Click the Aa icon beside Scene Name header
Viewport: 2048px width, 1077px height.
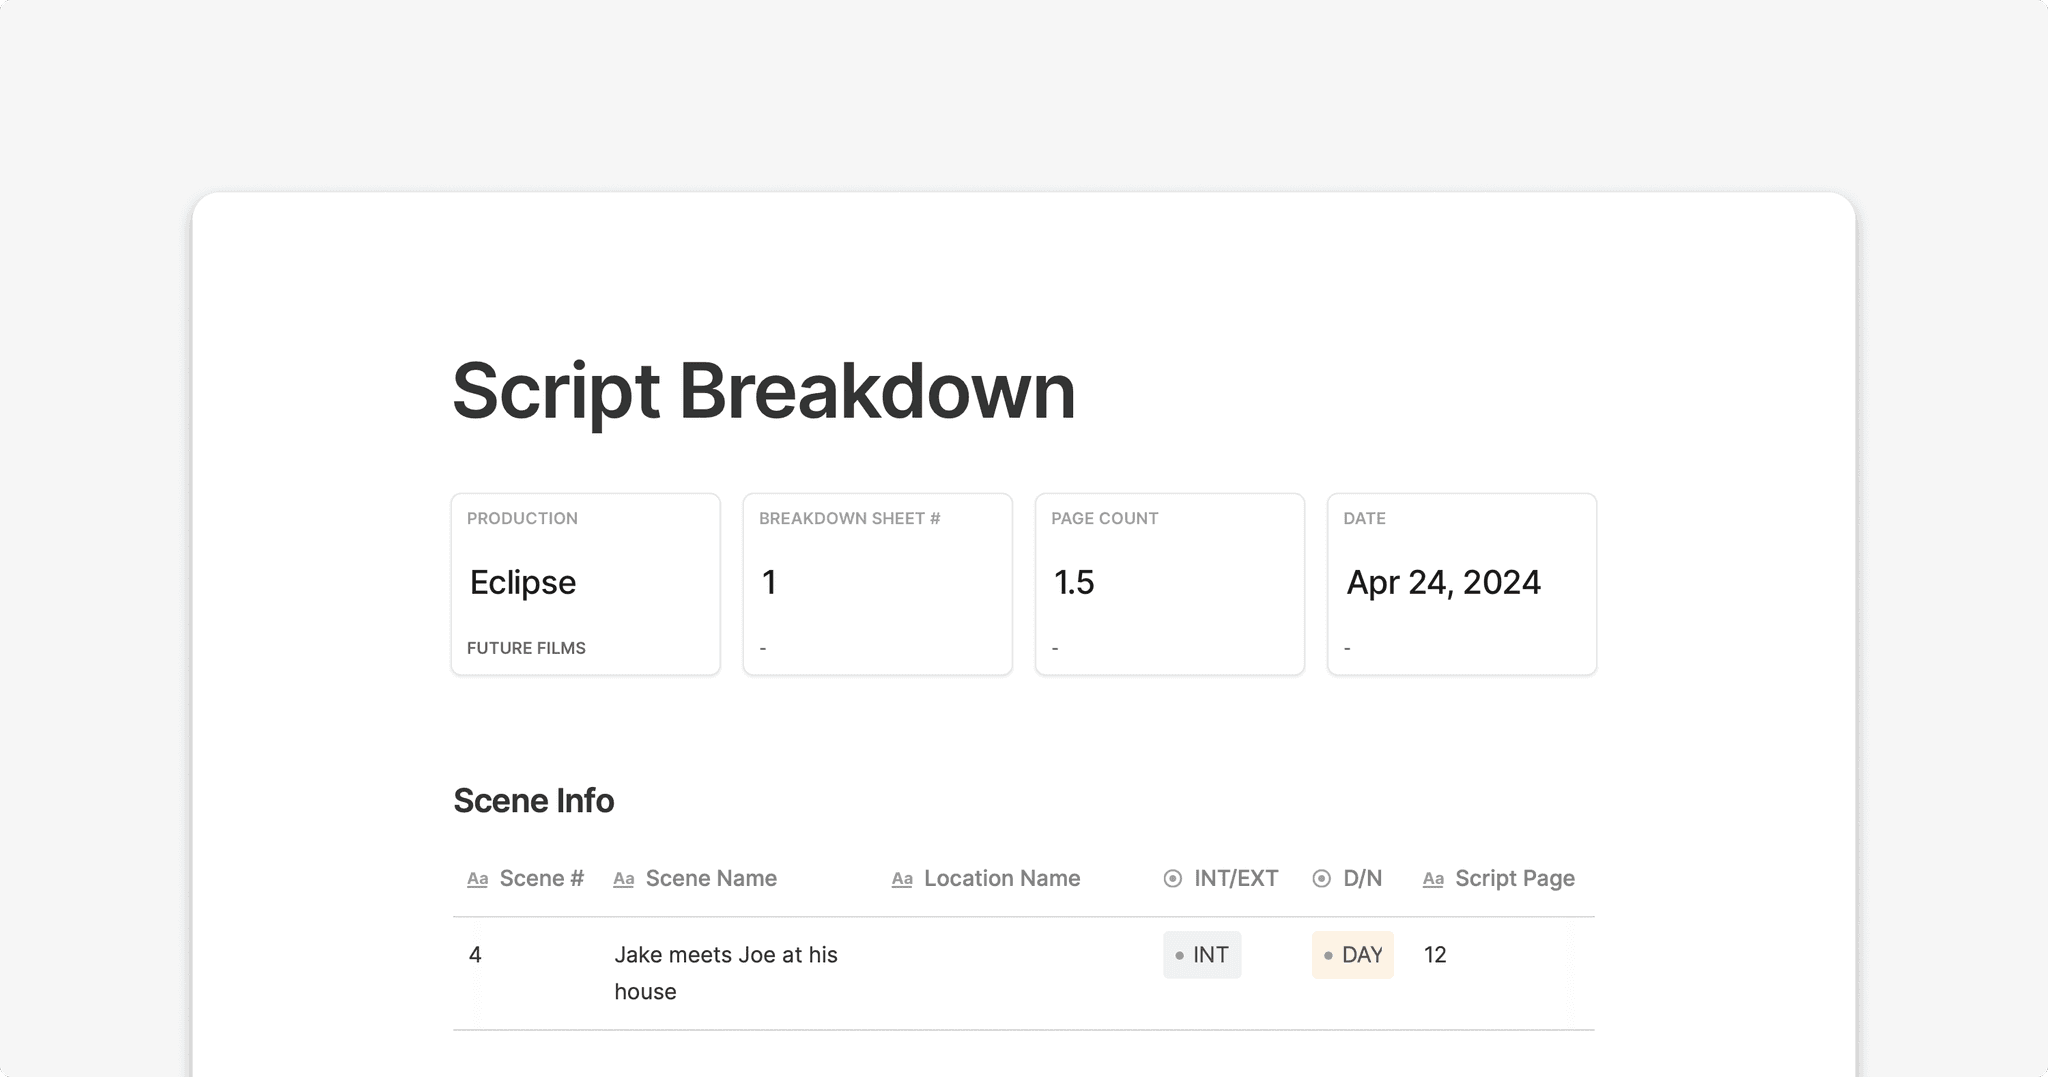pos(624,878)
